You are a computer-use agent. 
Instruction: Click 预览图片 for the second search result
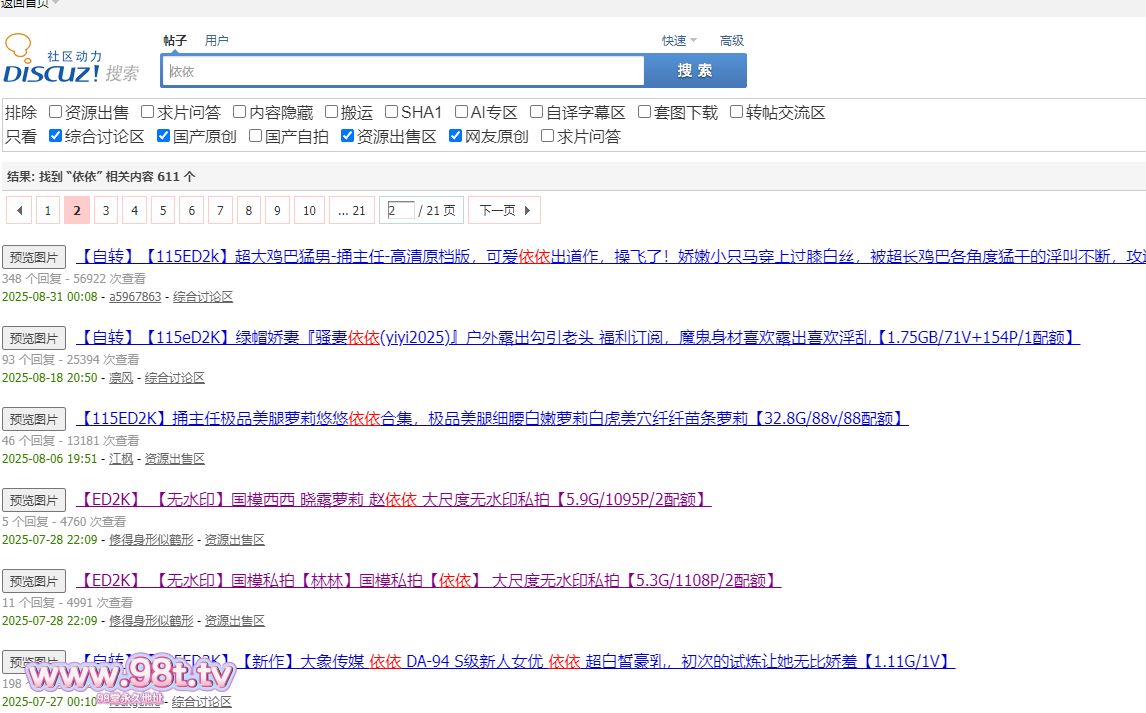[34, 338]
